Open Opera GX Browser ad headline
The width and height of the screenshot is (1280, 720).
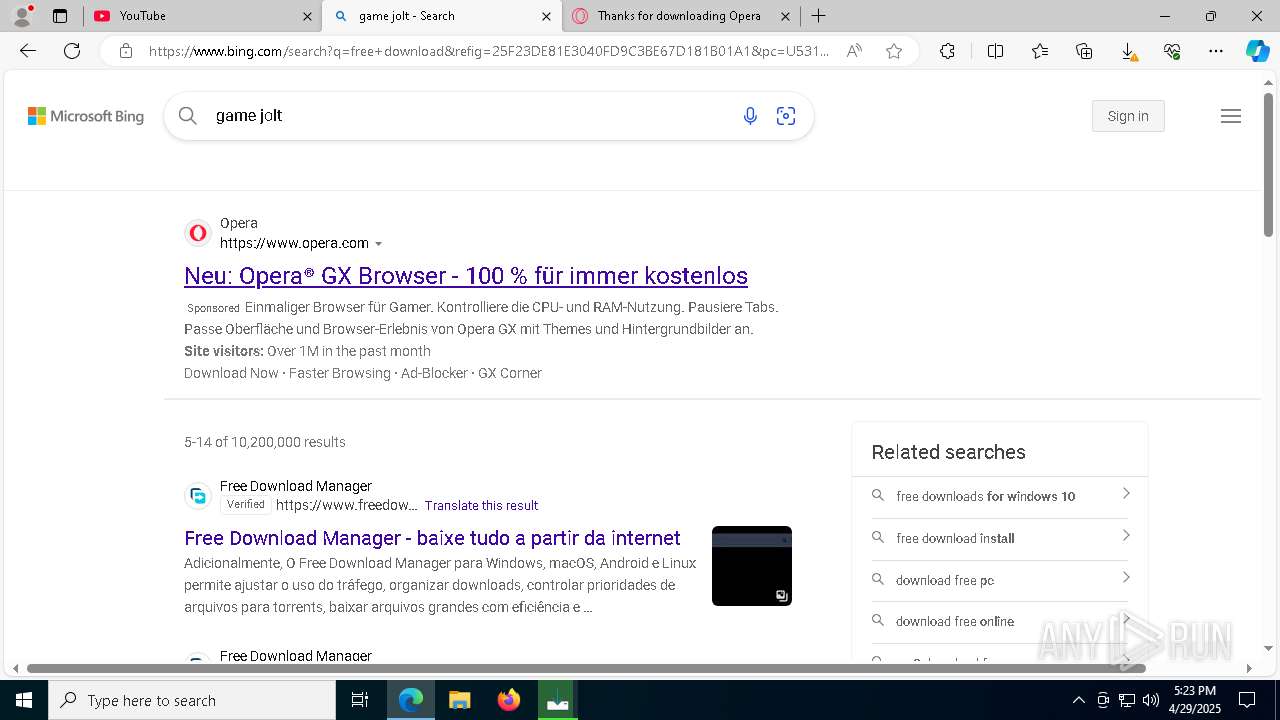coord(466,276)
